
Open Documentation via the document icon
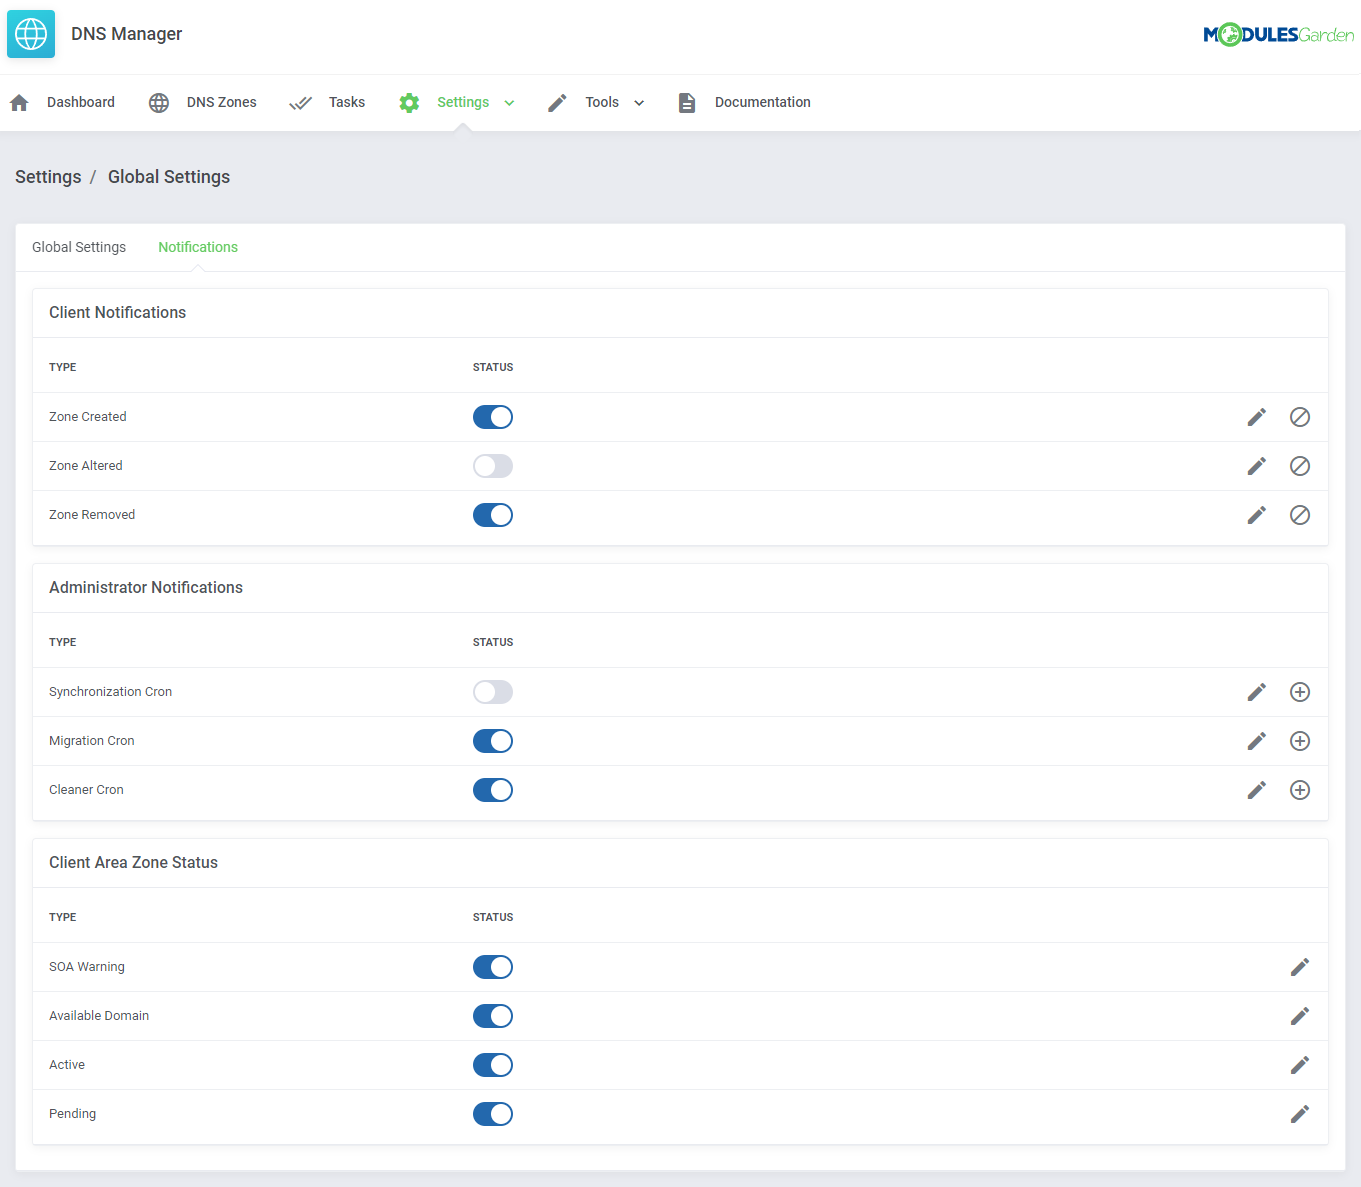tap(687, 102)
